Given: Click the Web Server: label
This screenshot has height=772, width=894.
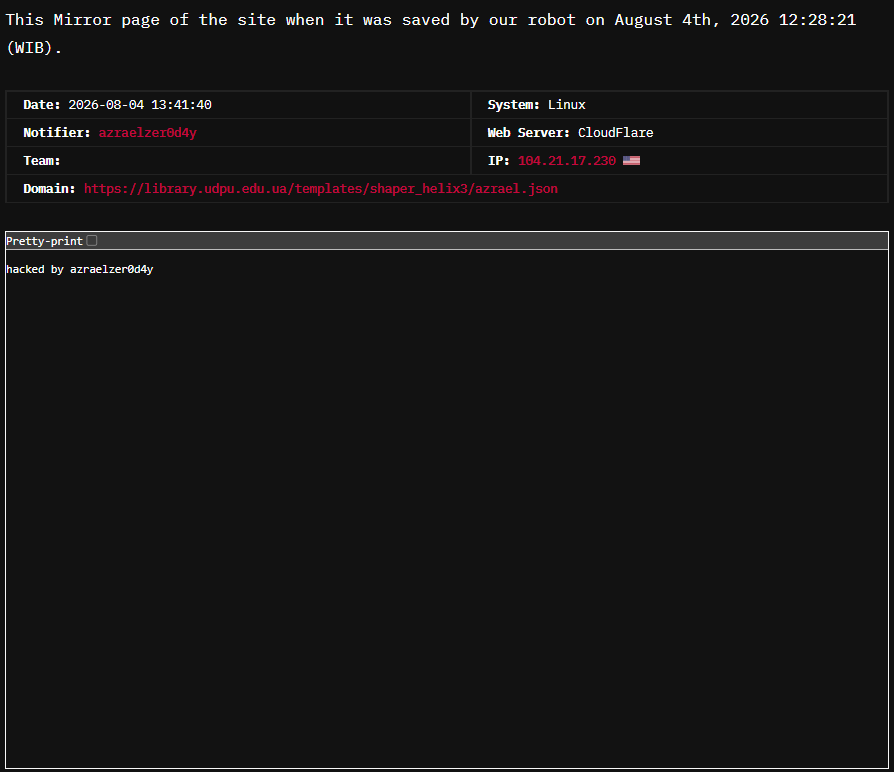Looking at the screenshot, I should 528,132.
